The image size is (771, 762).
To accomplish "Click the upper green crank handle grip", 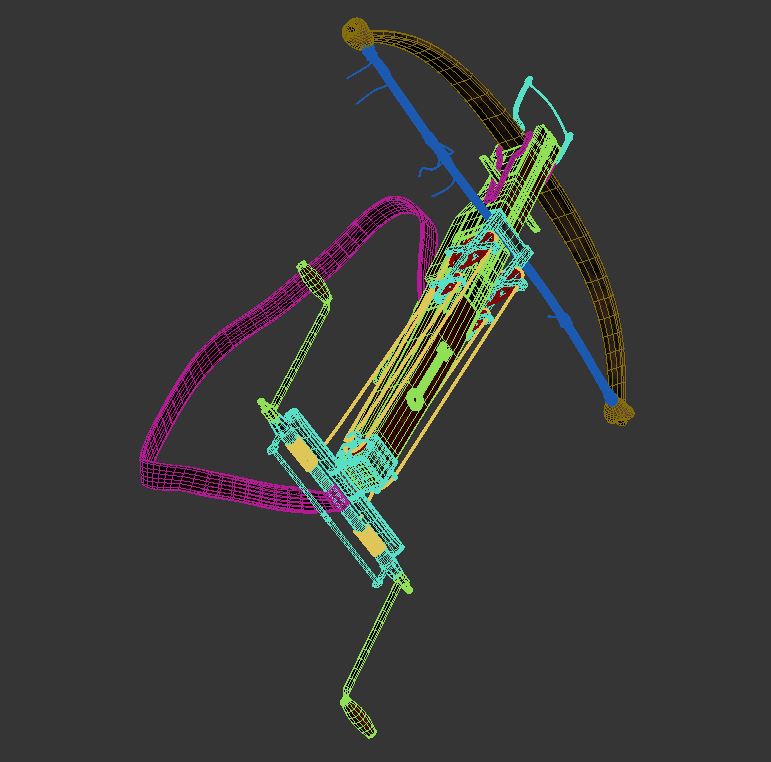I will pos(313,282).
